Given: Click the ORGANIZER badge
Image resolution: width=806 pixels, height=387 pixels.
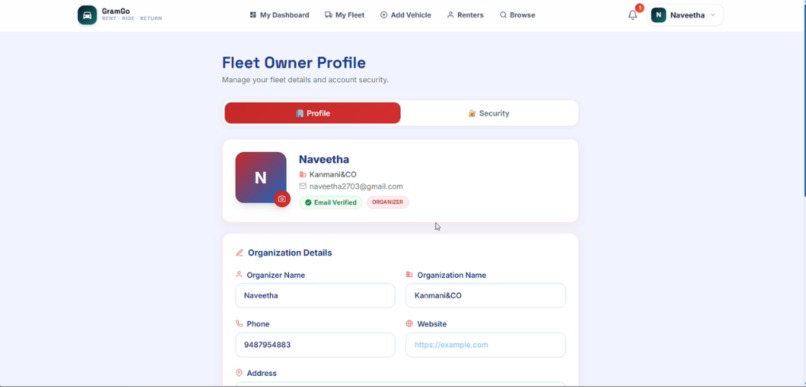Looking at the screenshot, I should pyautogui.click(x=388, y=202).
